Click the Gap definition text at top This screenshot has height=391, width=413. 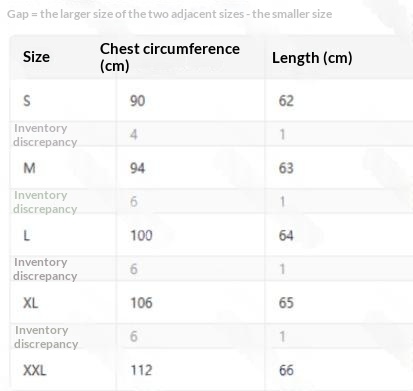(169, 14)
